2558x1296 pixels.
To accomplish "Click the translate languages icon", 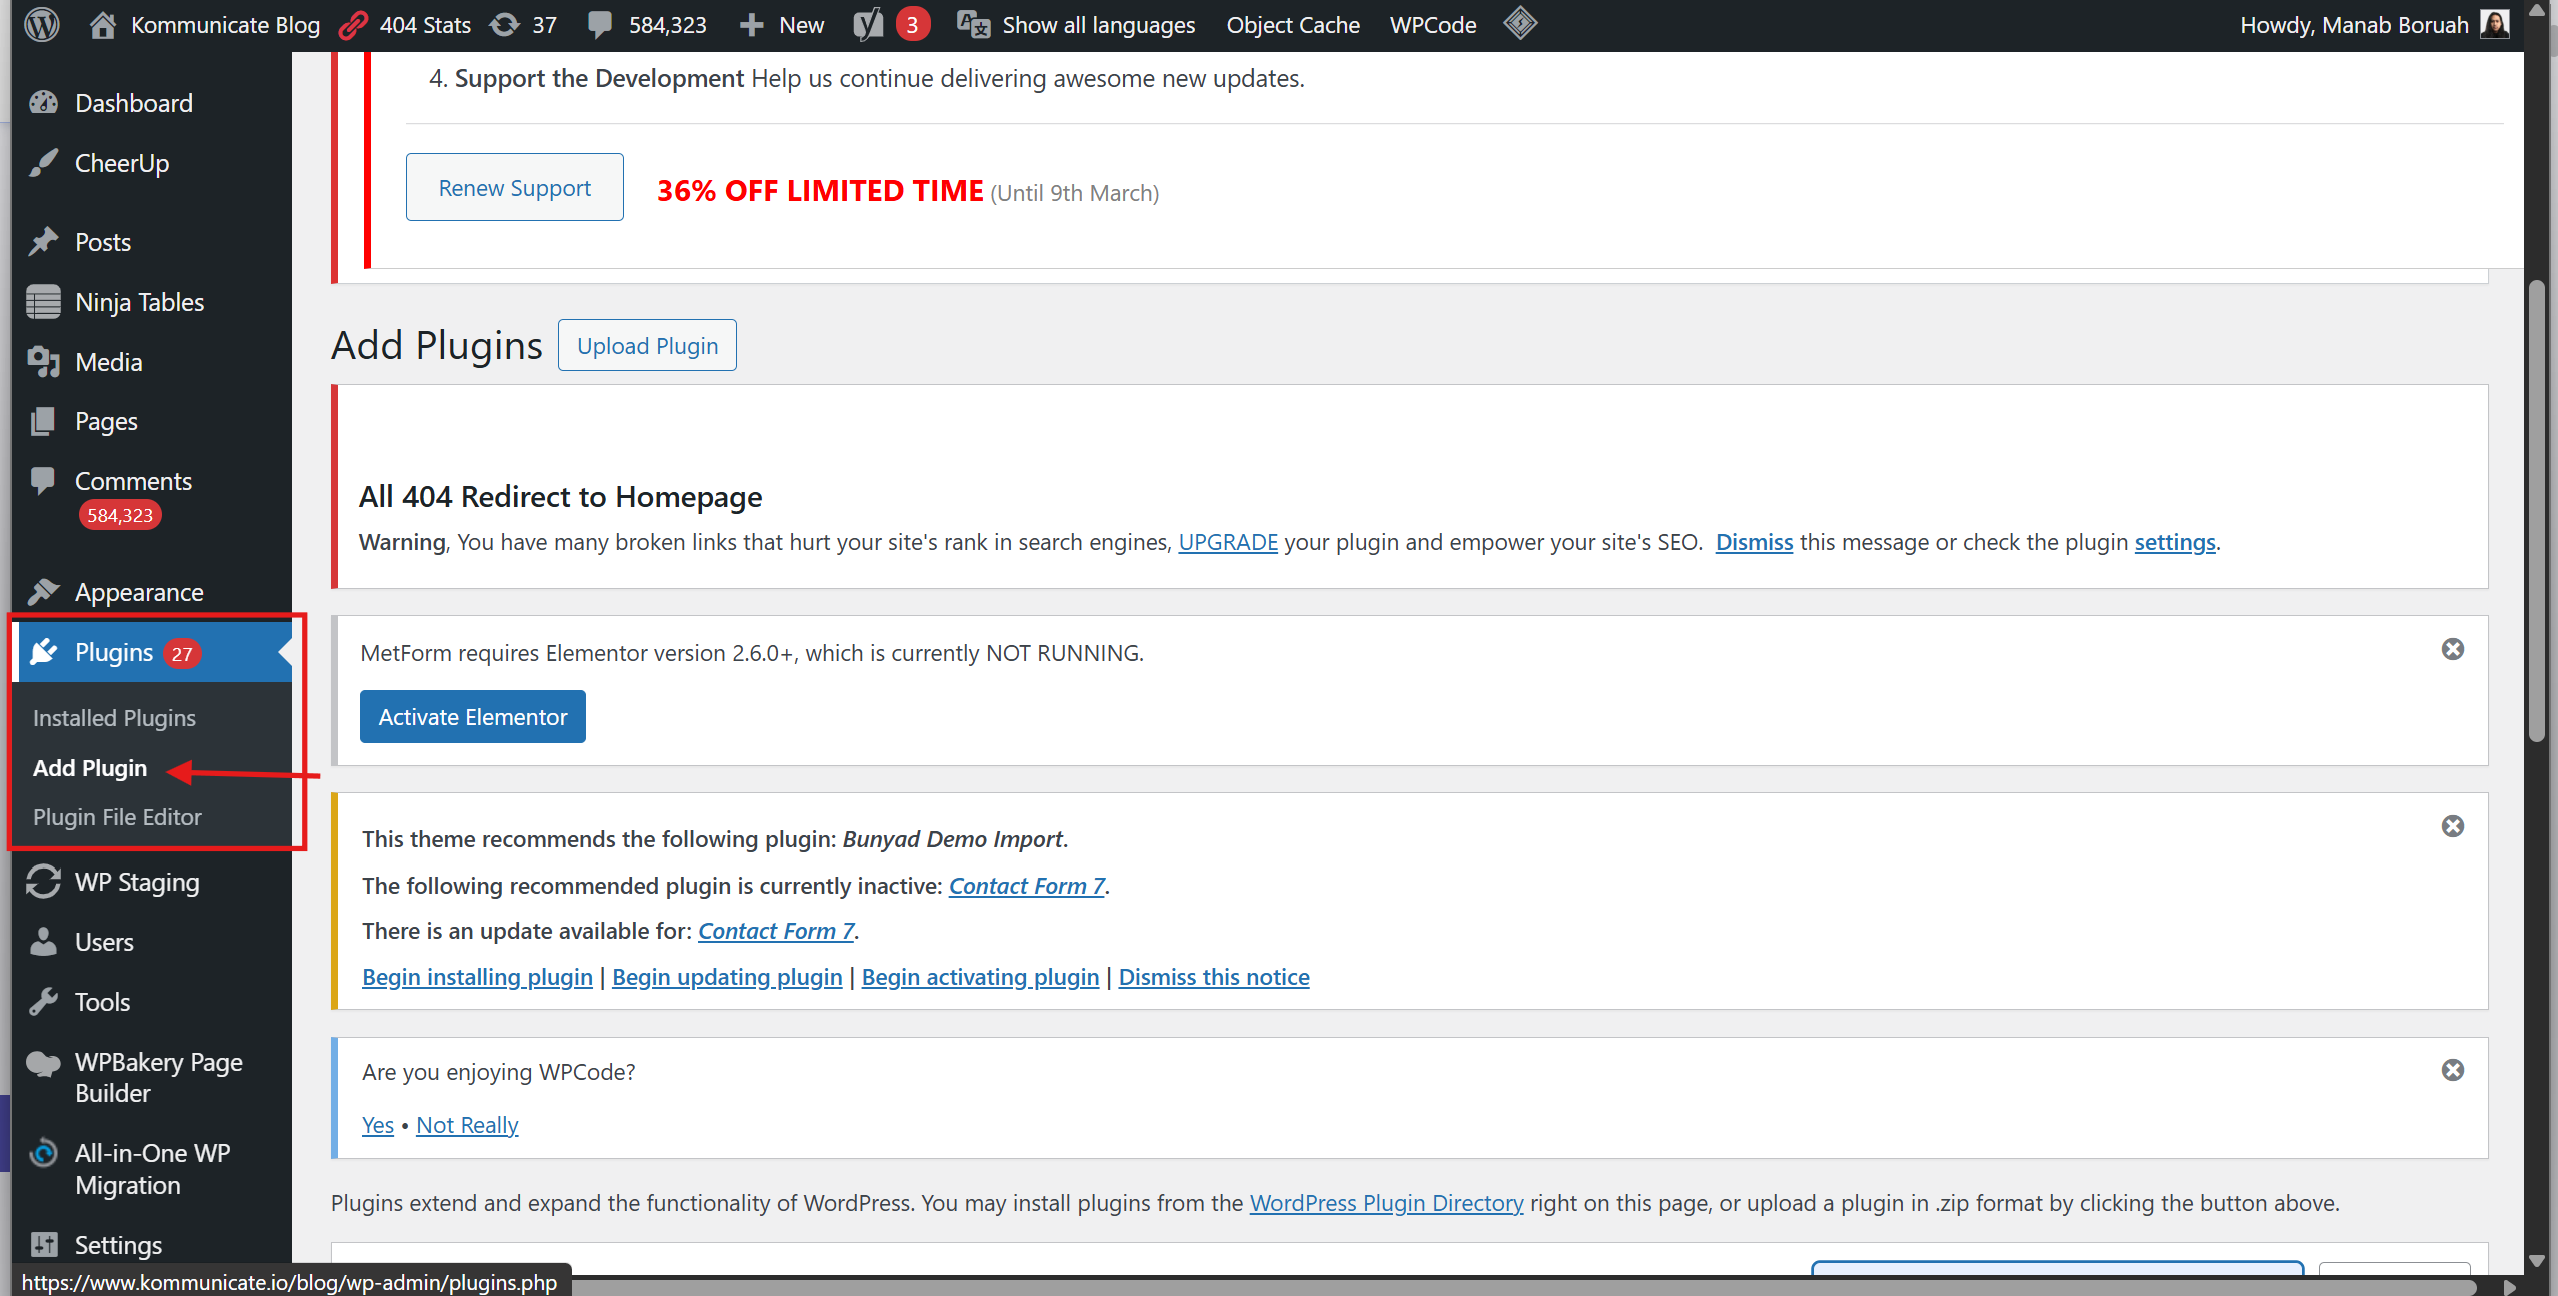I will [973, 24].
